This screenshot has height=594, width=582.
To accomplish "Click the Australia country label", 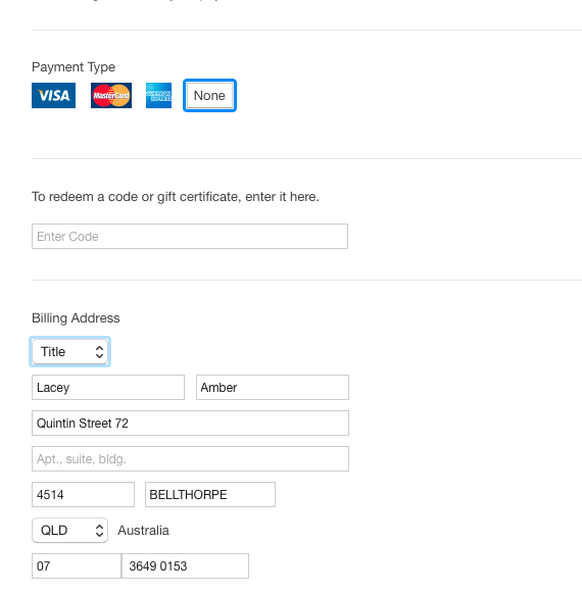I will (143, 530).
